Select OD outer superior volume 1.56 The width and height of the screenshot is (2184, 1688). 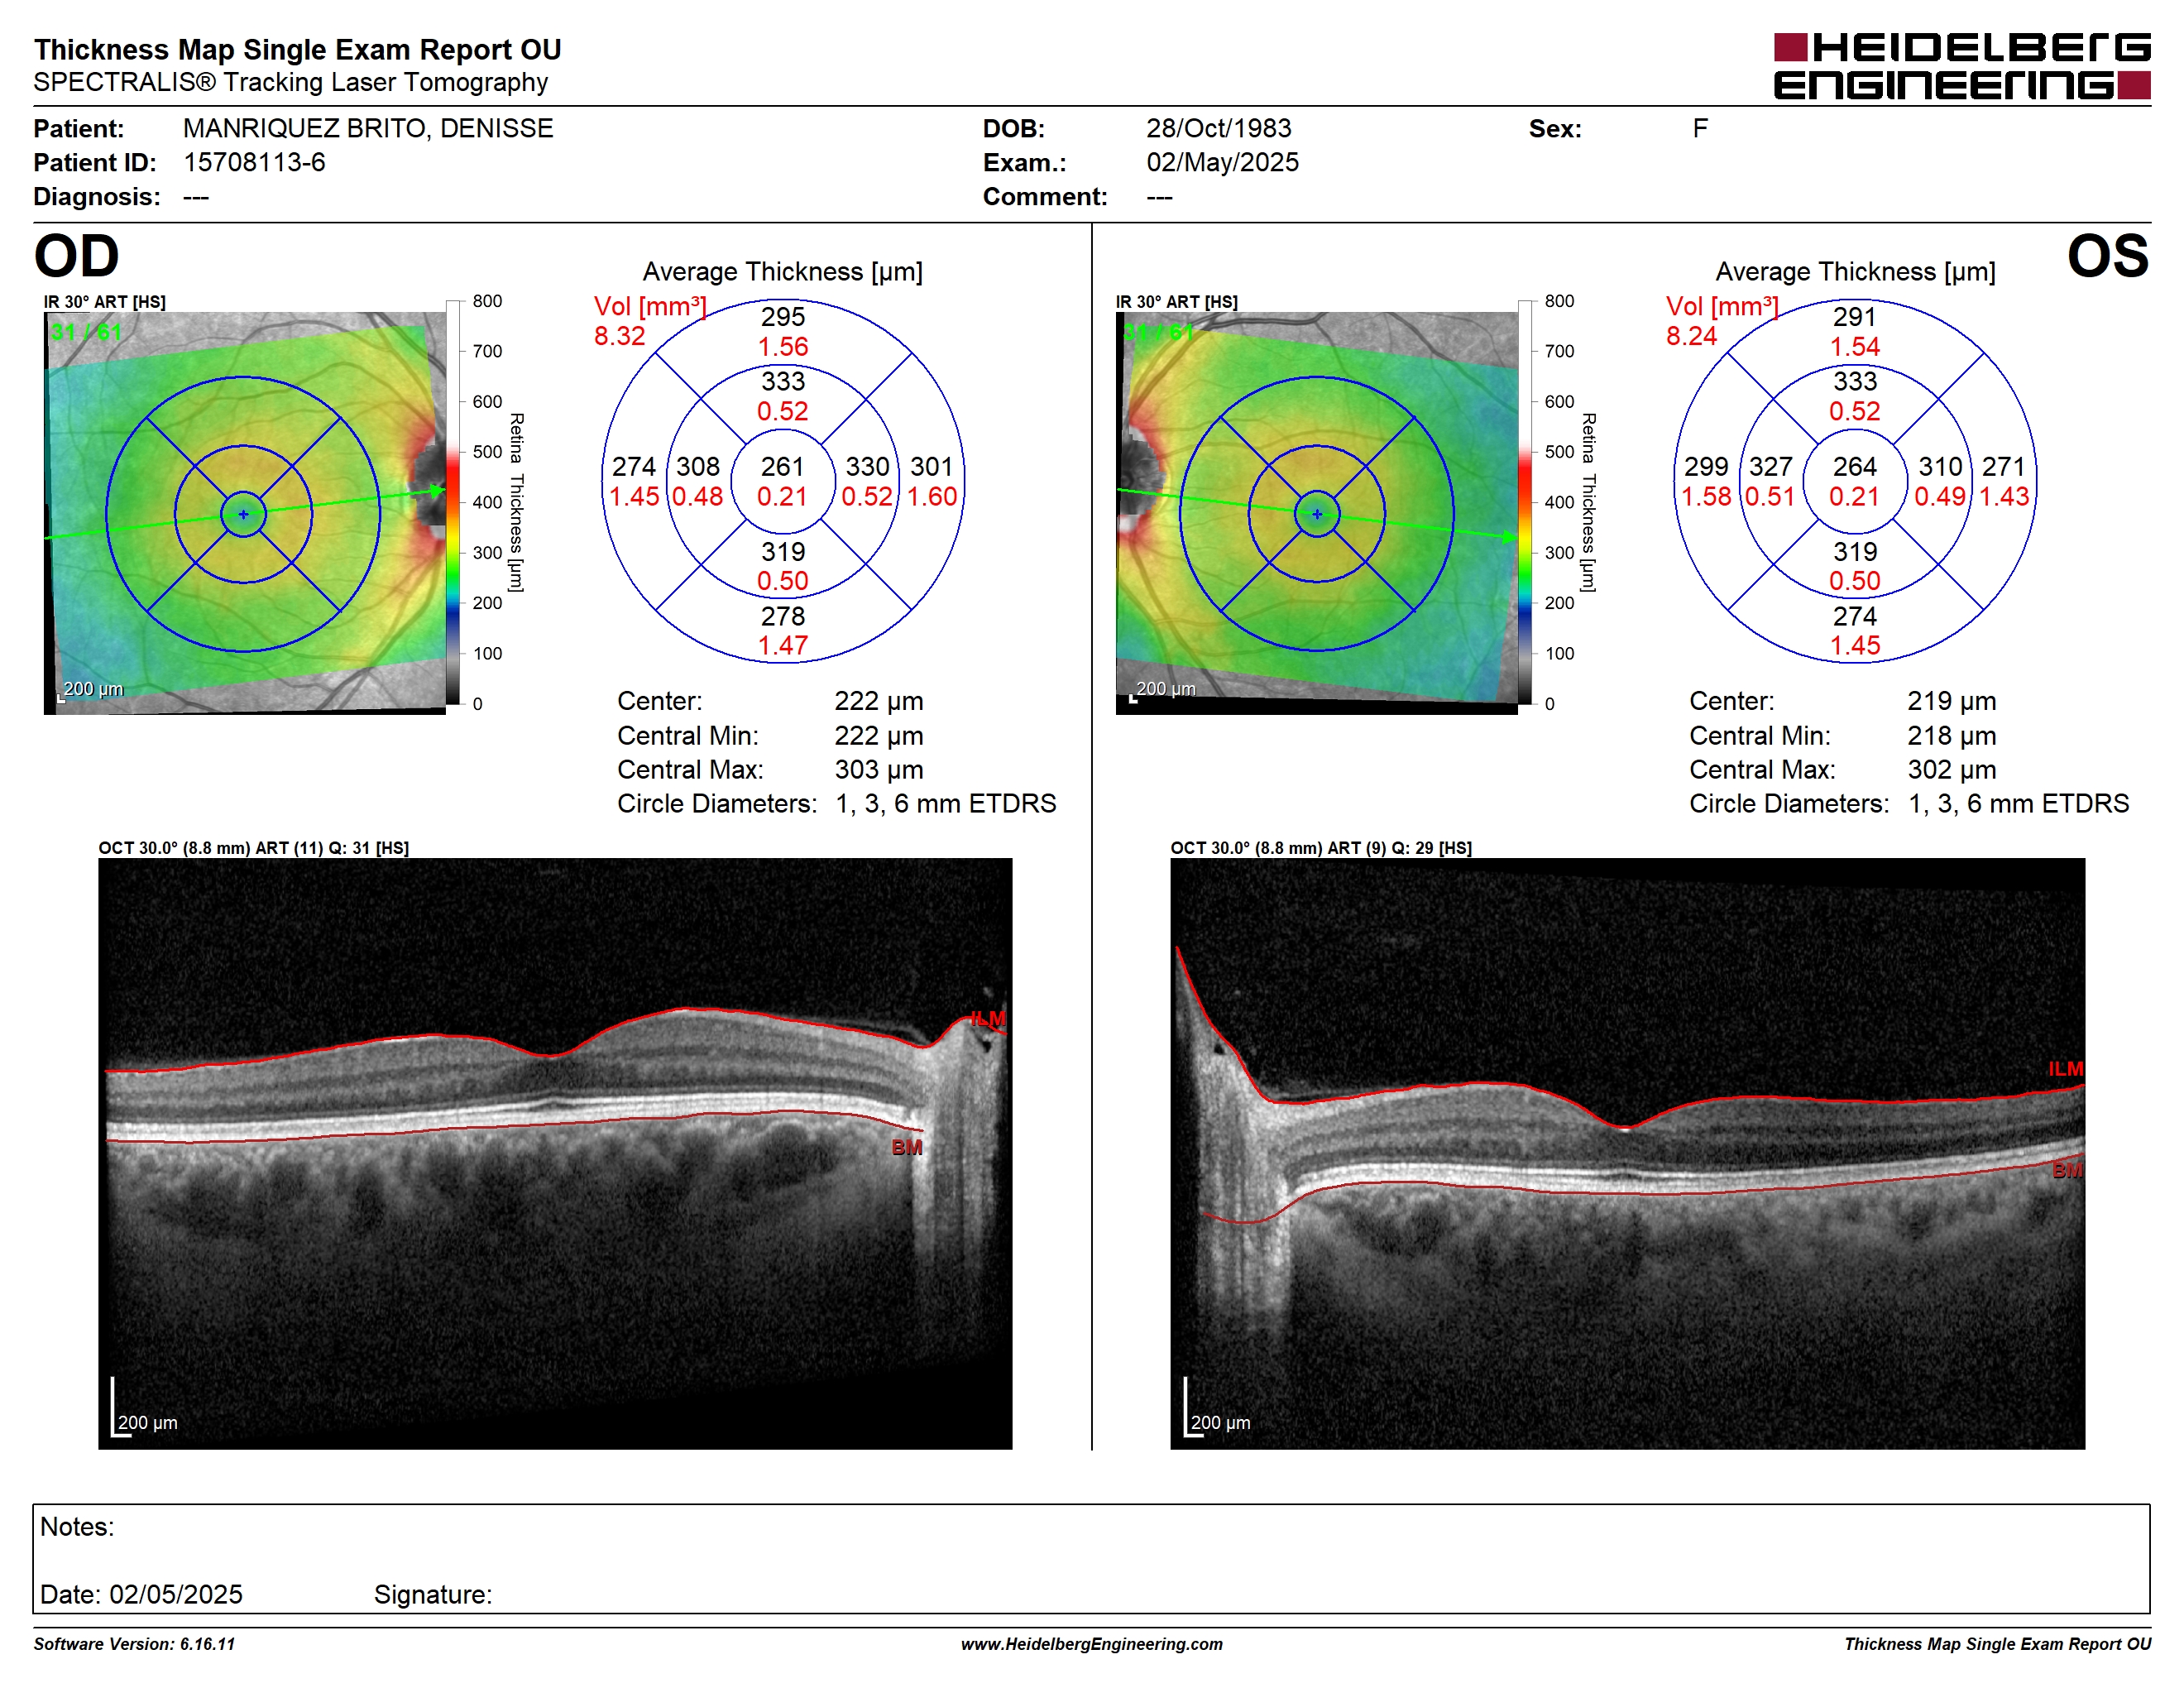click(782, 347)
